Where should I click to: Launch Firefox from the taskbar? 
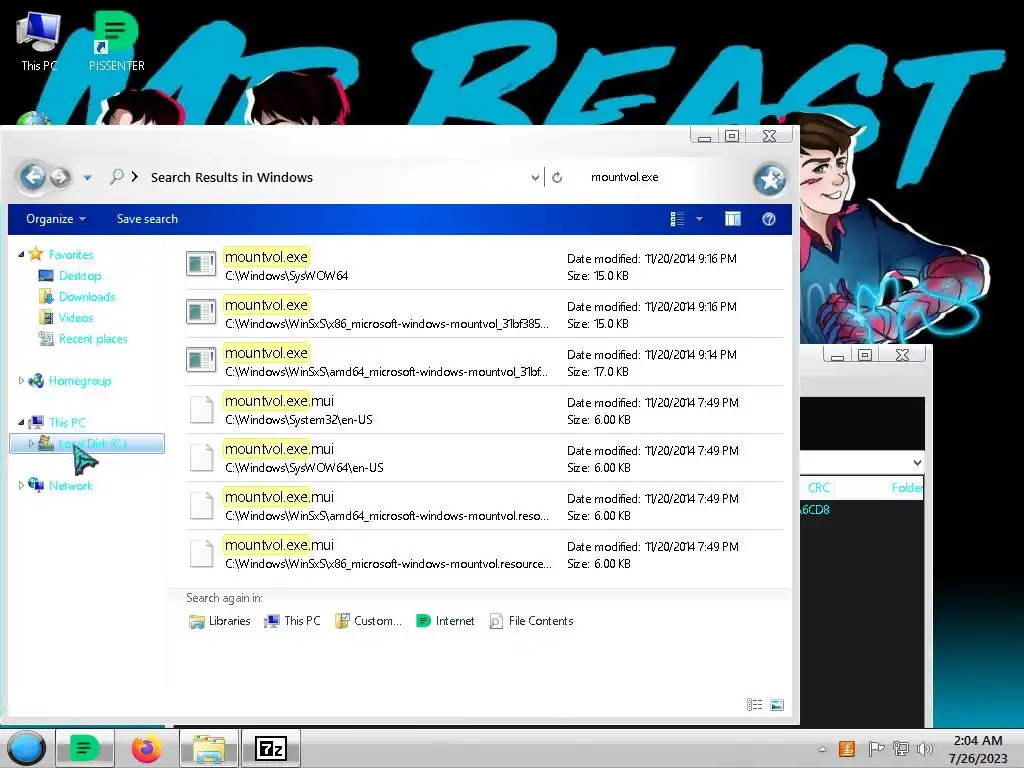(x=146, y=748)
